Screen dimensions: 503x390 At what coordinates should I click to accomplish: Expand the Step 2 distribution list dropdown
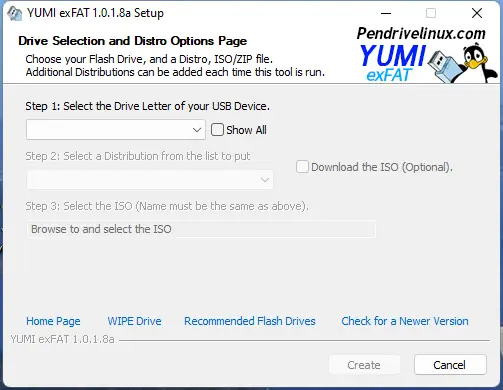tap(150, 180)
